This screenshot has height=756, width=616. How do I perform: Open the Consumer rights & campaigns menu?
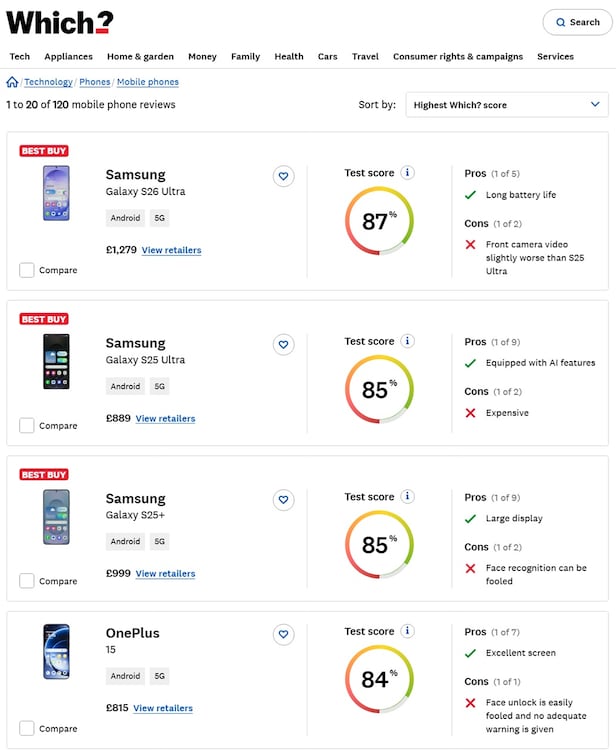(x=457, y=57)
